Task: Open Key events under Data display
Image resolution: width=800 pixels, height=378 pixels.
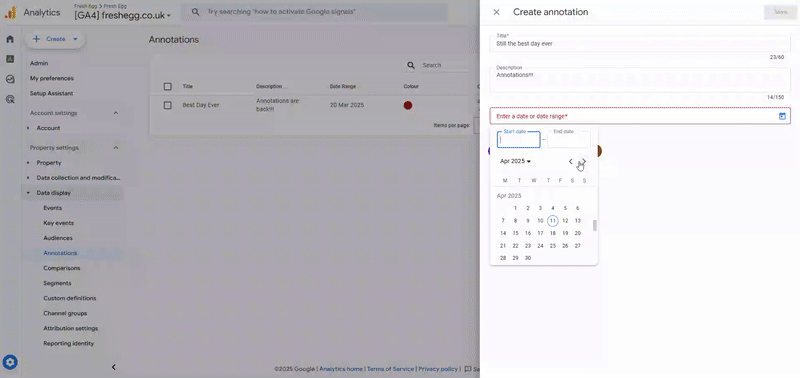Action: pyautogui.click(x=59, y=223)
